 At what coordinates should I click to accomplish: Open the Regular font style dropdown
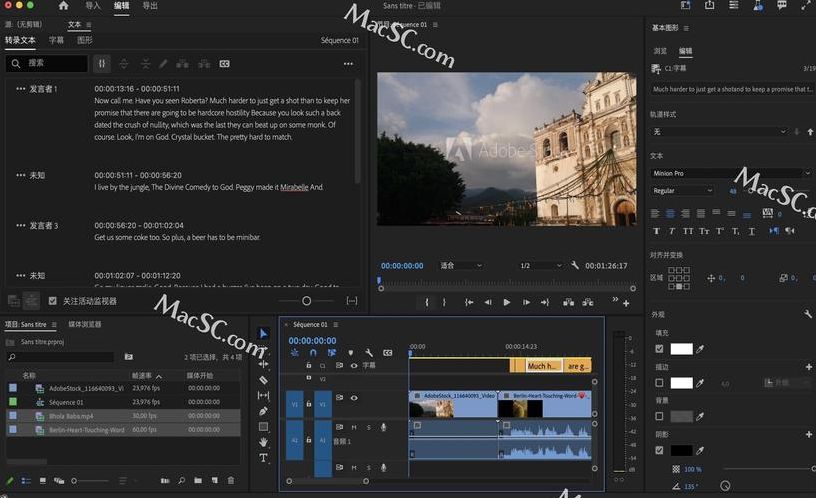click(682, 190)
